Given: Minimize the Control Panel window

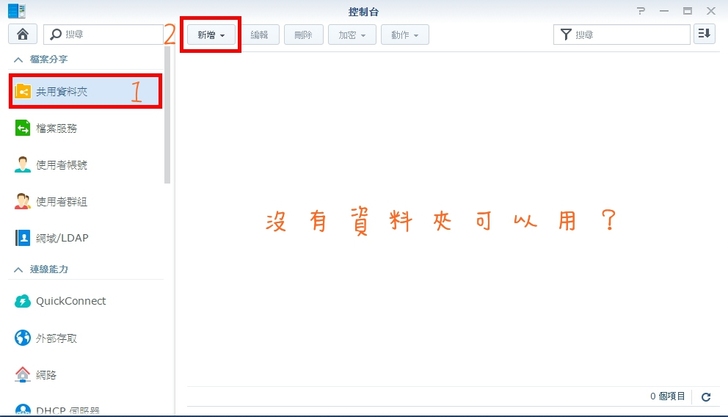Looking at the screenshot, I should click(x=664, y=11).
